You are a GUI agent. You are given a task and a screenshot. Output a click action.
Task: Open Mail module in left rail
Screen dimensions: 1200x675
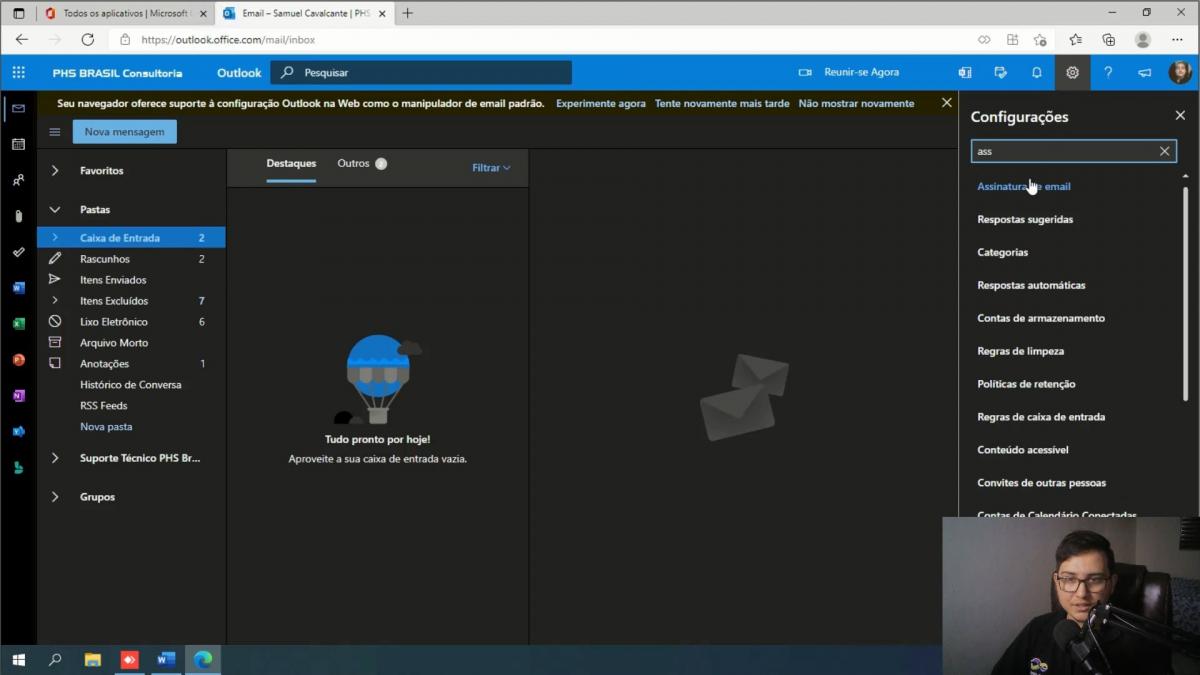[x=18, y=108]
